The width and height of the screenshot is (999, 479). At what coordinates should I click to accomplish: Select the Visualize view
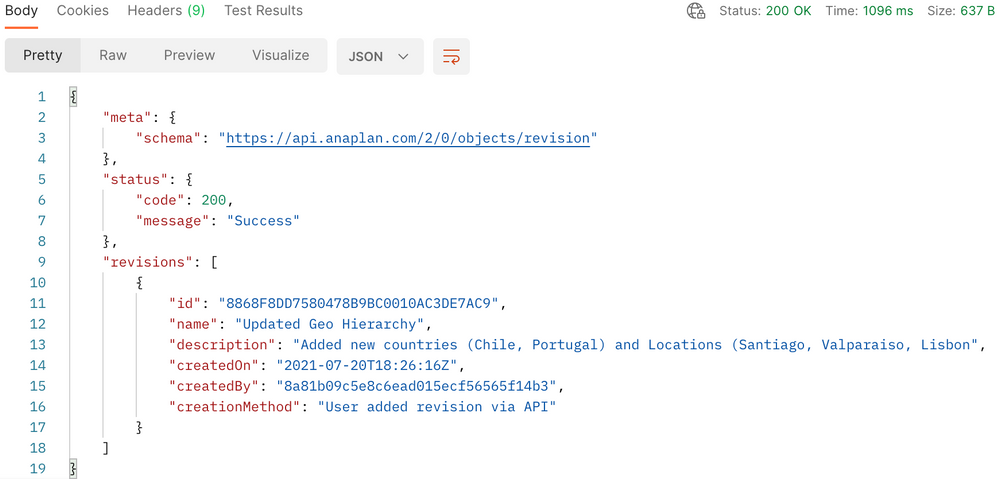280,55
